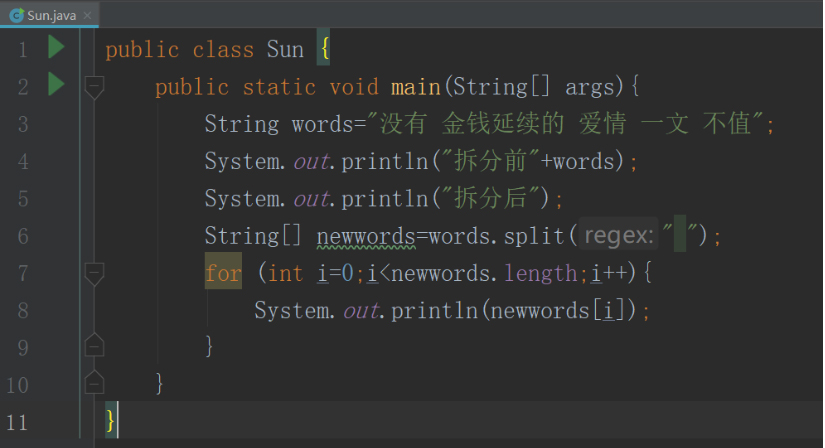
Task: Click the out field on line 5
Action: coord(311,199)
